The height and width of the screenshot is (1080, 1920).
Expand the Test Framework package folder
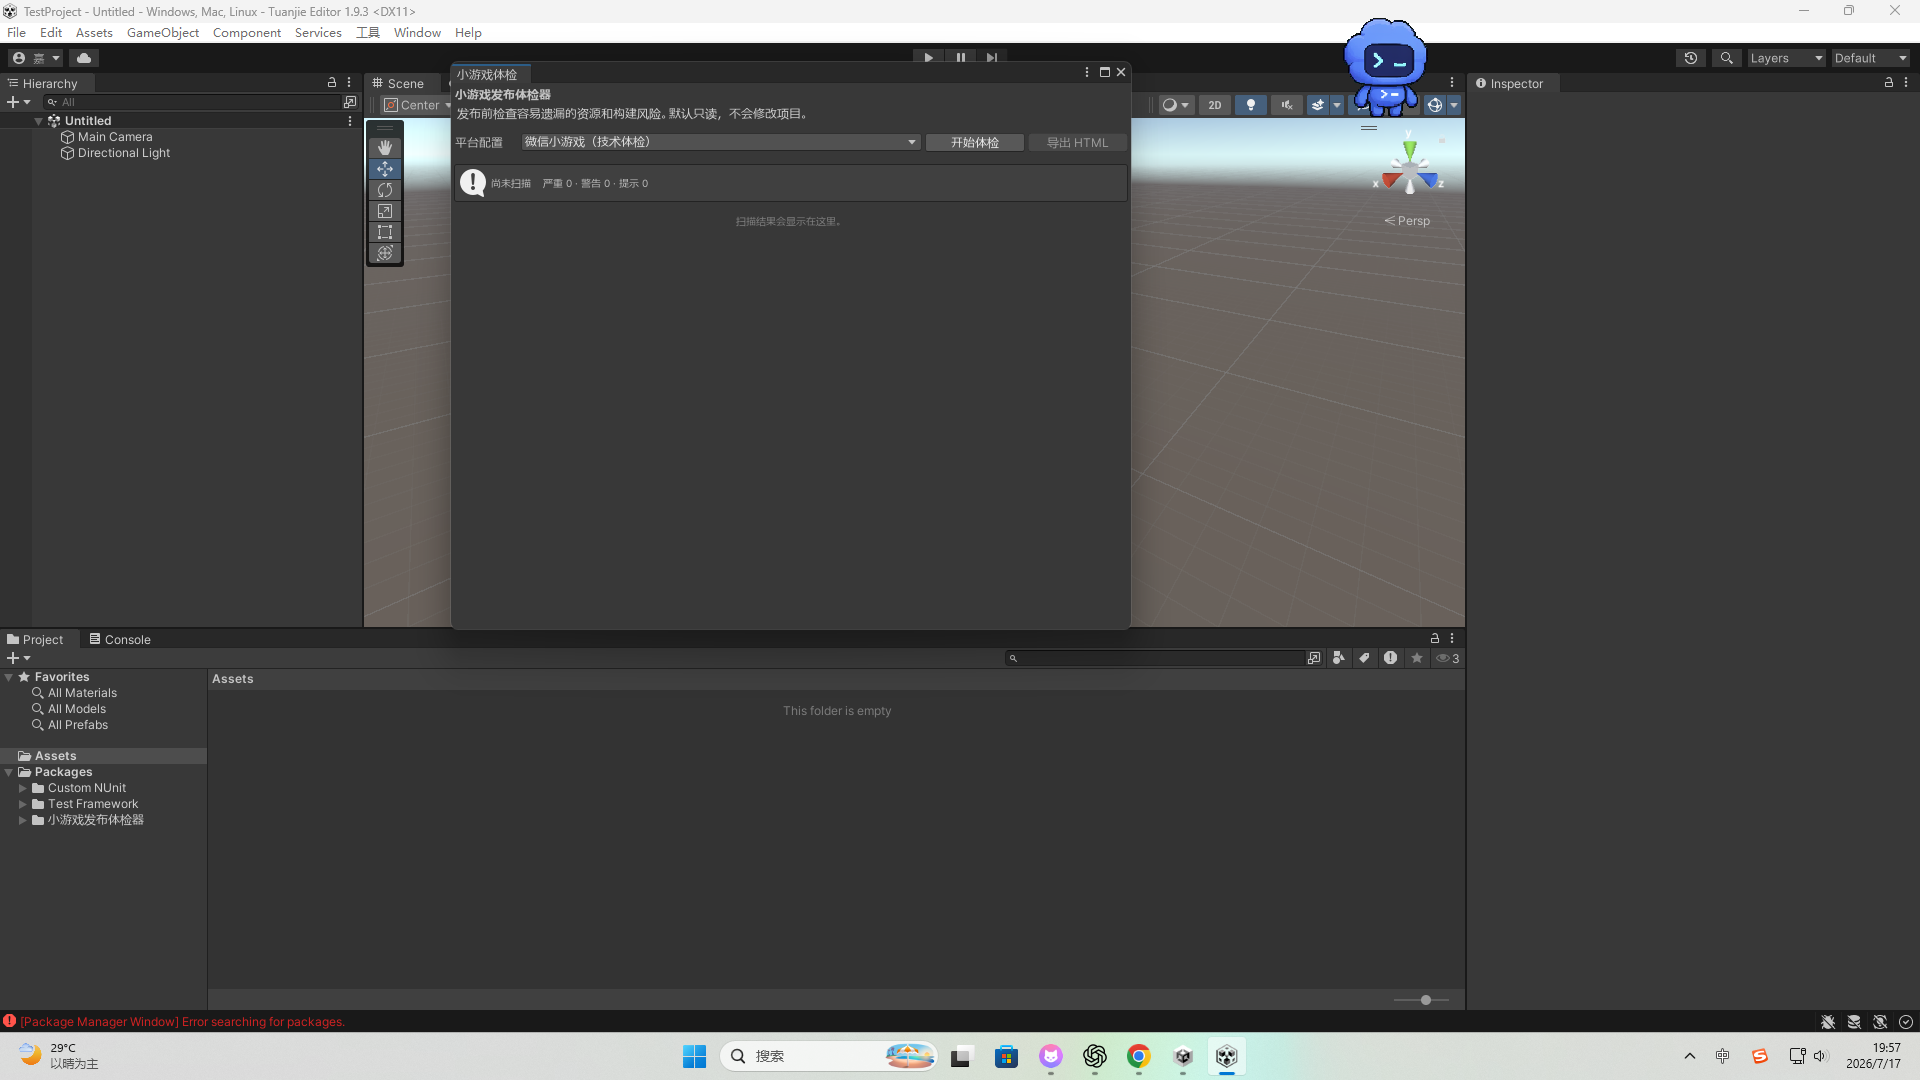click(x=23, y=804)
